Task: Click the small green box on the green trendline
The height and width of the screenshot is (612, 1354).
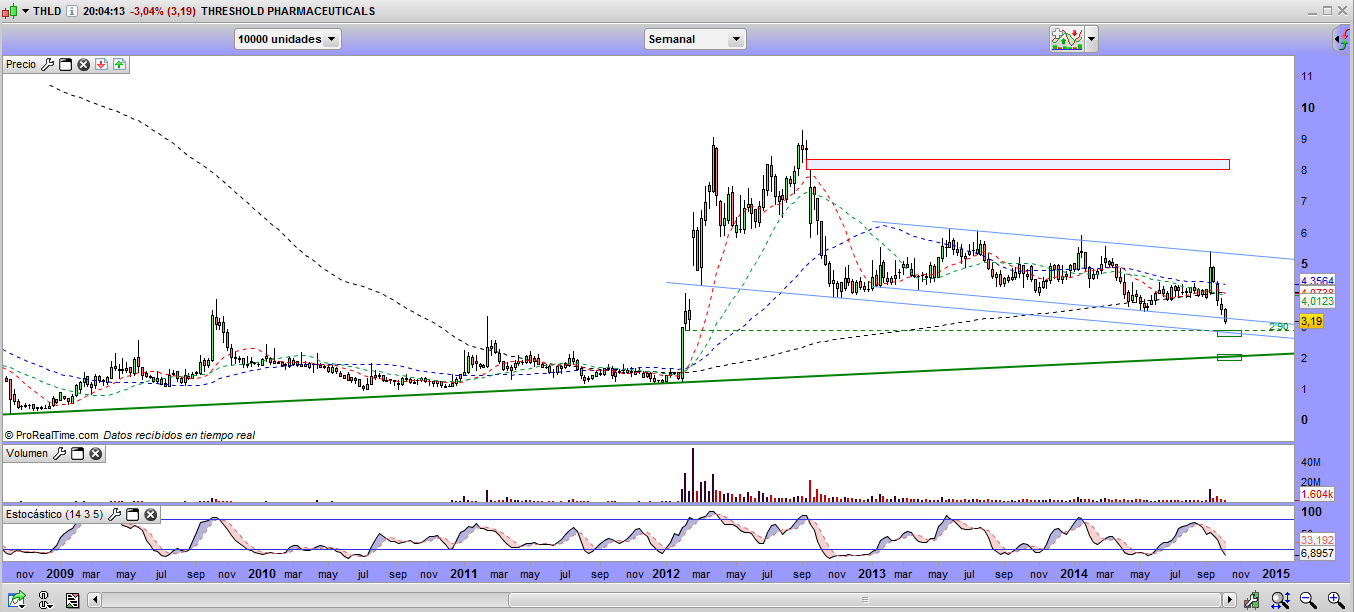Action: (1229, 357)
